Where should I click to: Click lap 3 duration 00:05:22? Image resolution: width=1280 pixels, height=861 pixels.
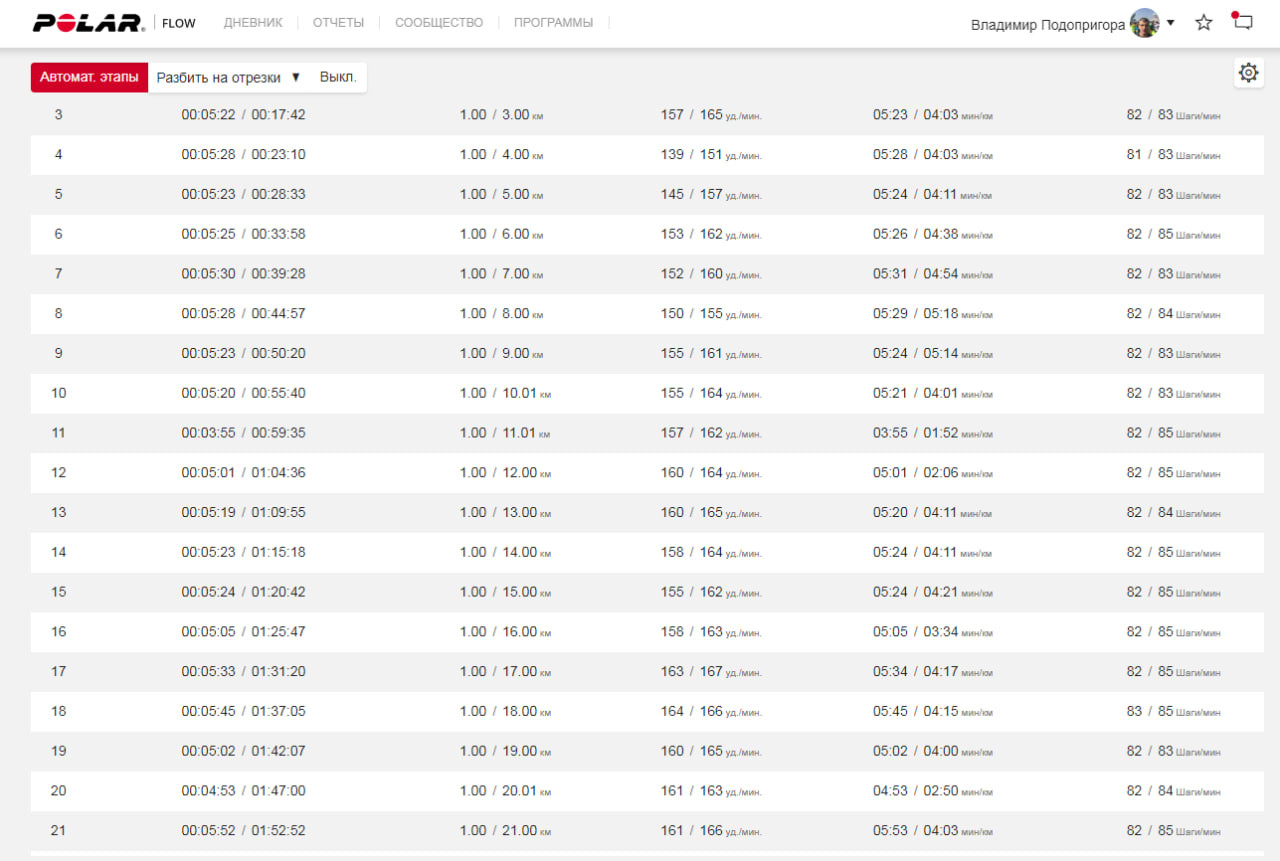coord(208,115)
